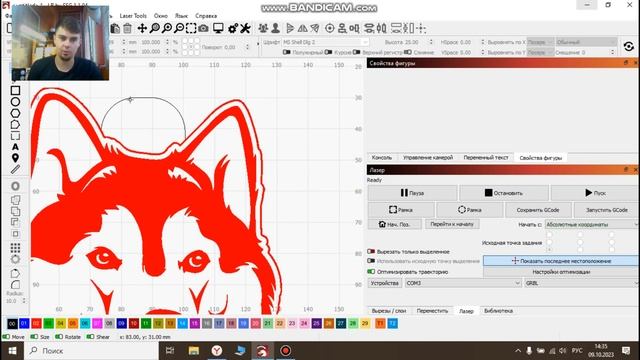
Task: Open Windows taskbar search 'Поиск' field
Action: [x=91, y=351]
